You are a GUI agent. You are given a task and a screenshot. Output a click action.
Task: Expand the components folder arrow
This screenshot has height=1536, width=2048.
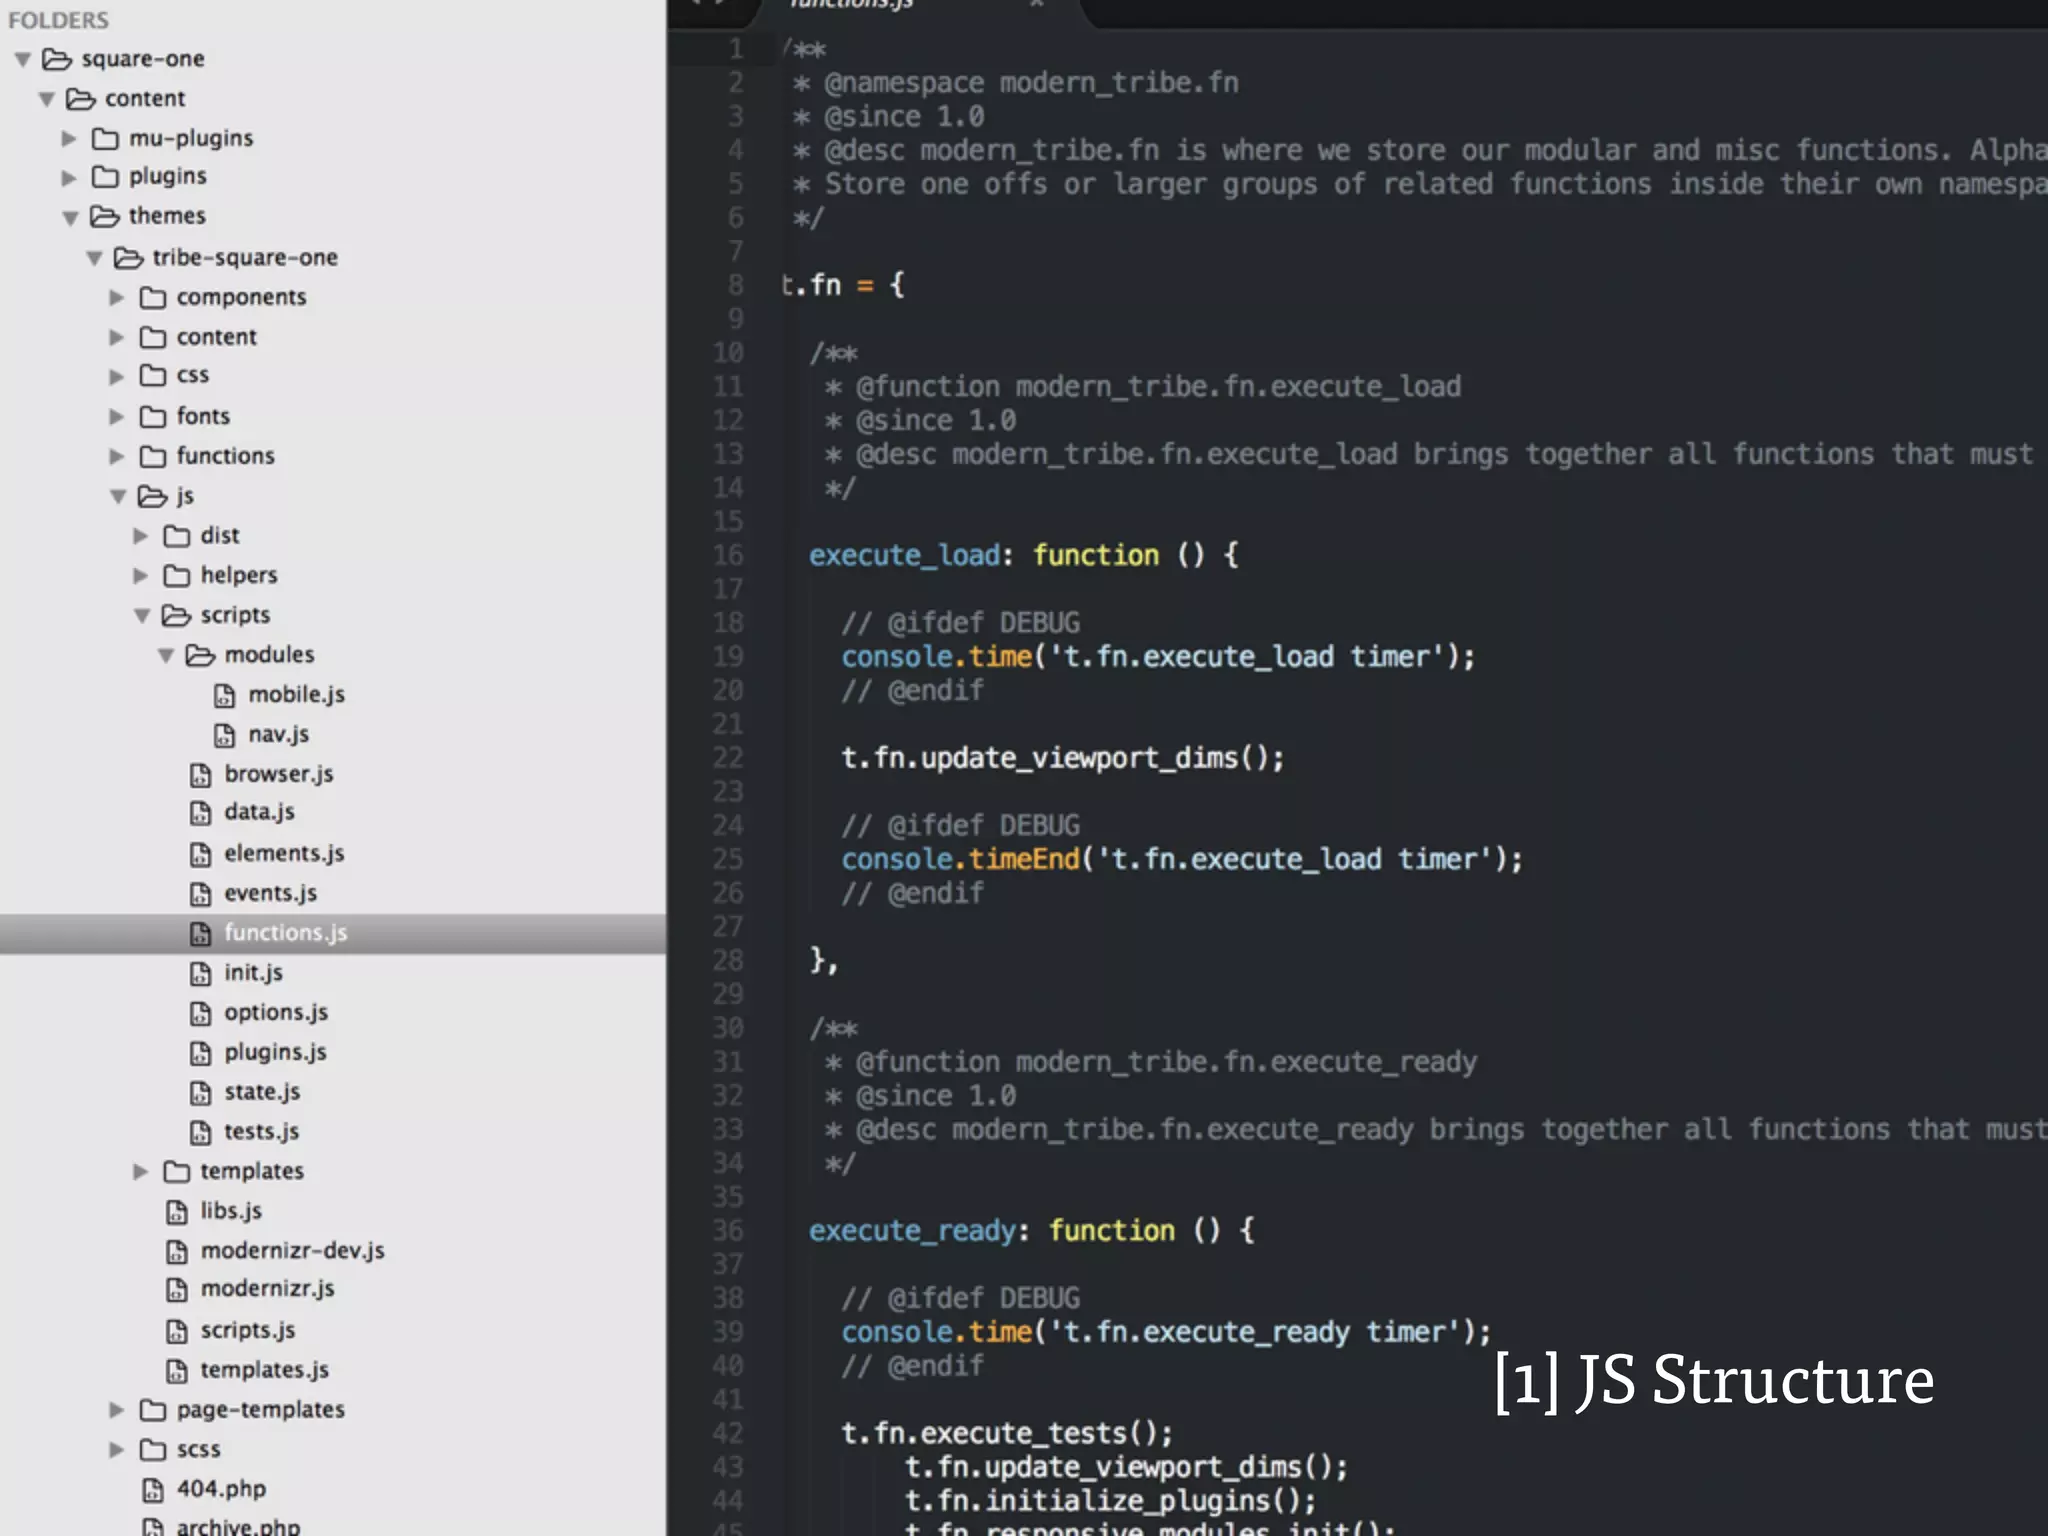[117, 297]
